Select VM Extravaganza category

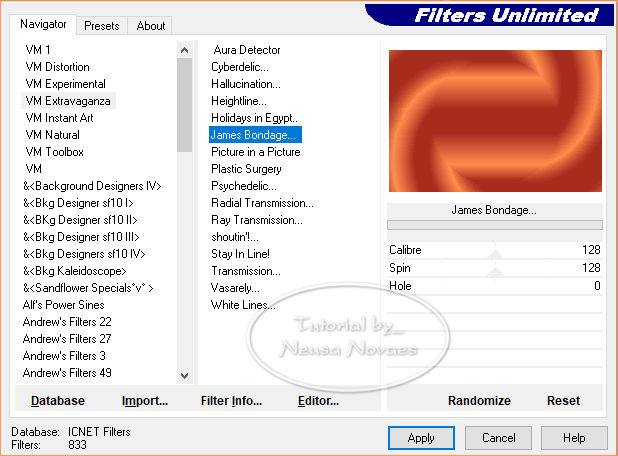(68, 101)
